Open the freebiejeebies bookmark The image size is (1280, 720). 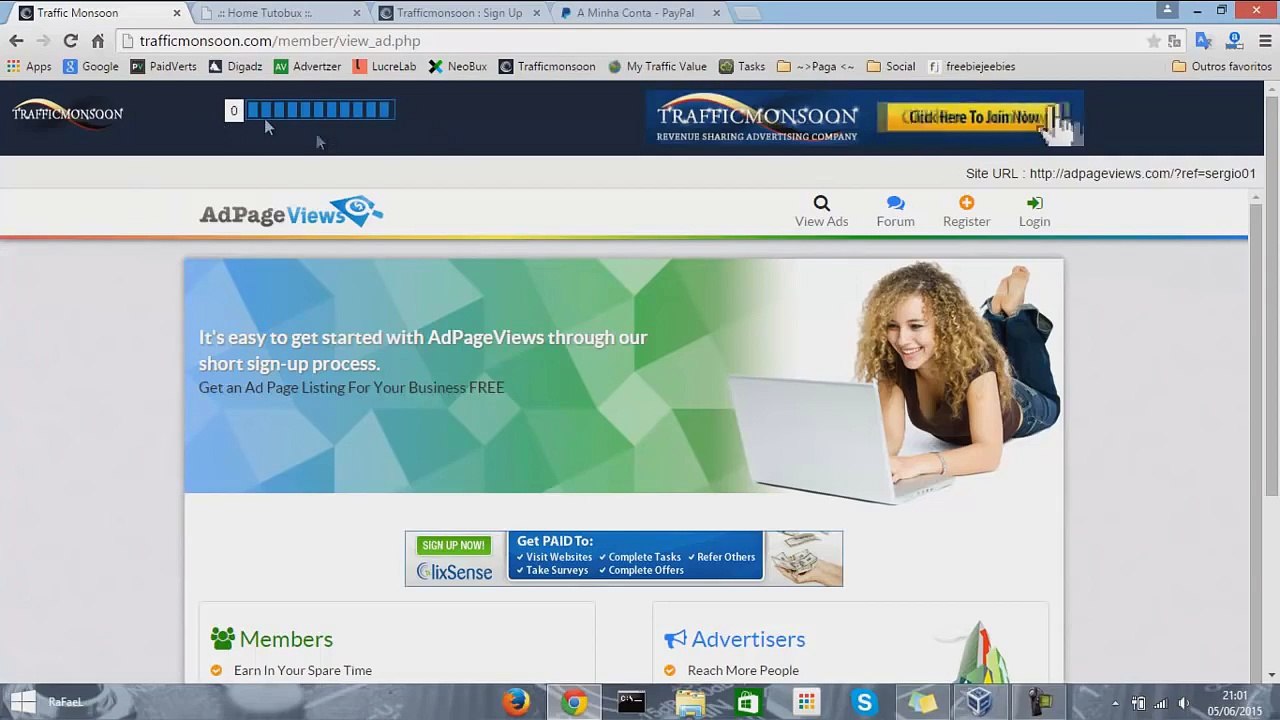[971, 66]
